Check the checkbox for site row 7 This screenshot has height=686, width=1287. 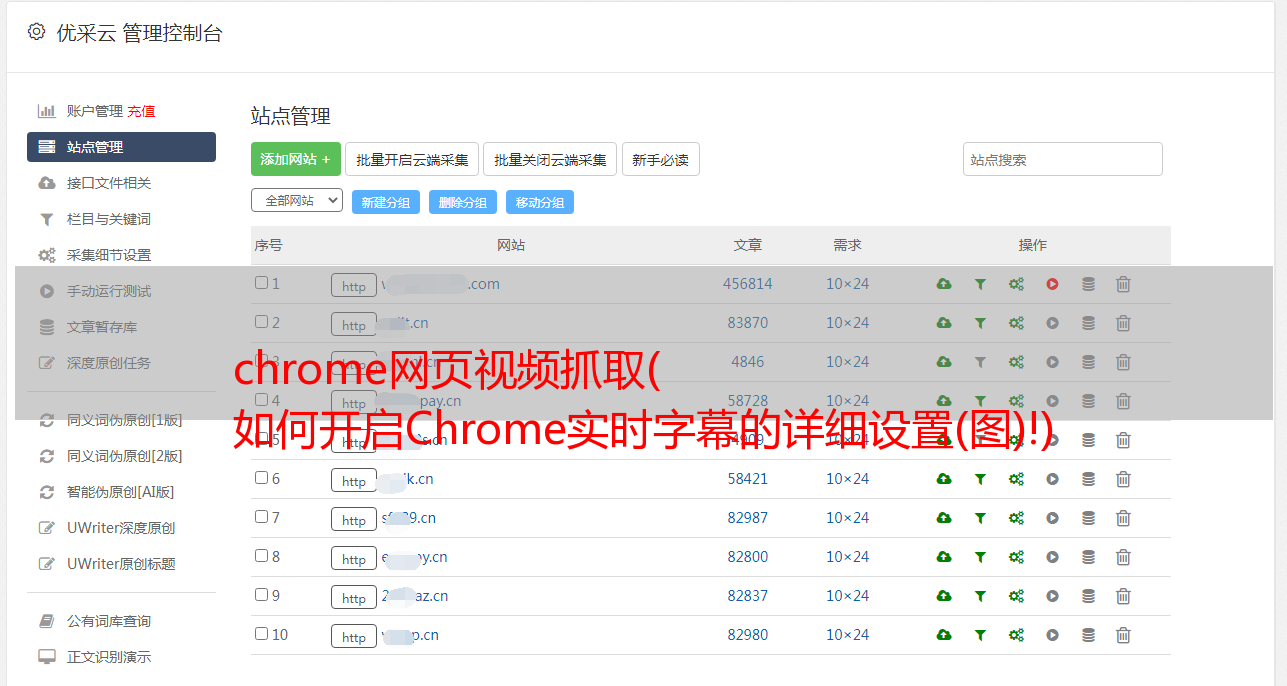click(x=261, y=517)
